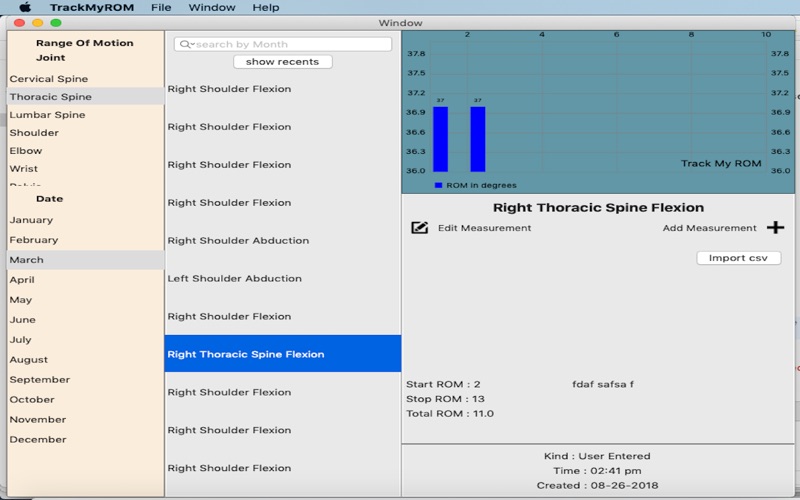Select February in Date list
Viewport: 800px width, 500px height.
pos(85,240)
